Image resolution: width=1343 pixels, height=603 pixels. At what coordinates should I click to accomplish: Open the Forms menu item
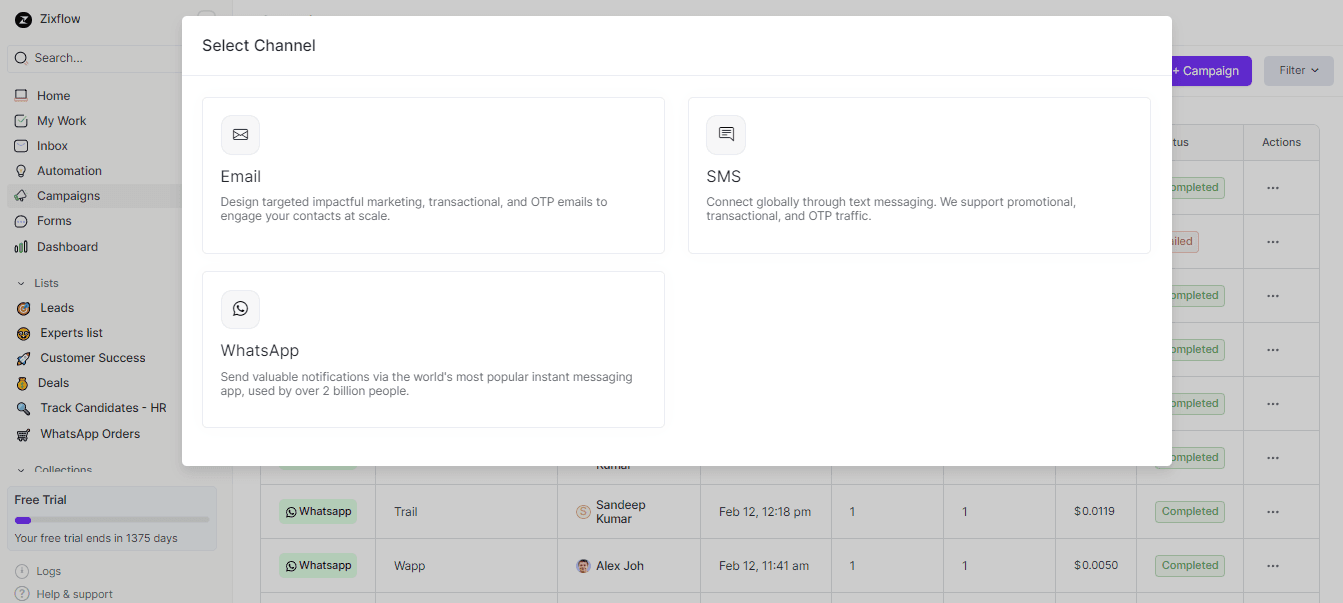point(54,221)
